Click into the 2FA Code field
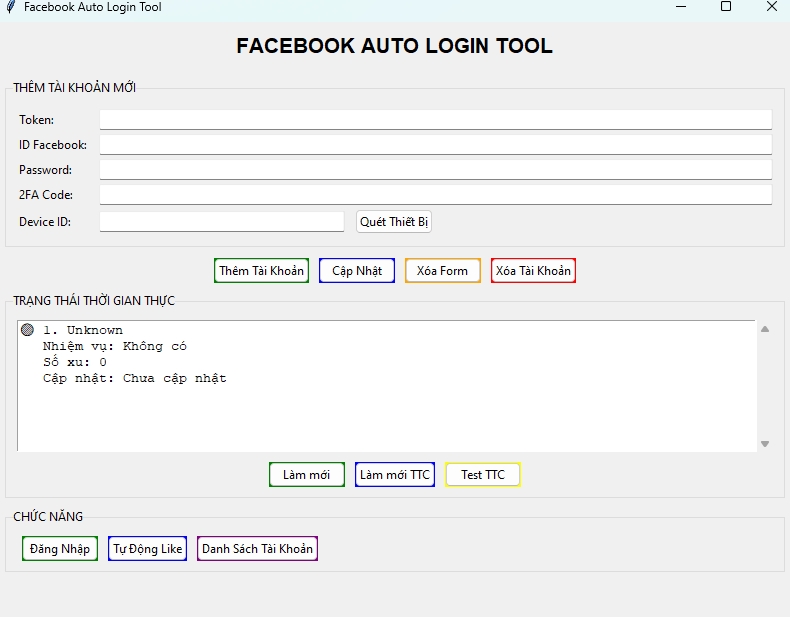 [x=435, y=194]
